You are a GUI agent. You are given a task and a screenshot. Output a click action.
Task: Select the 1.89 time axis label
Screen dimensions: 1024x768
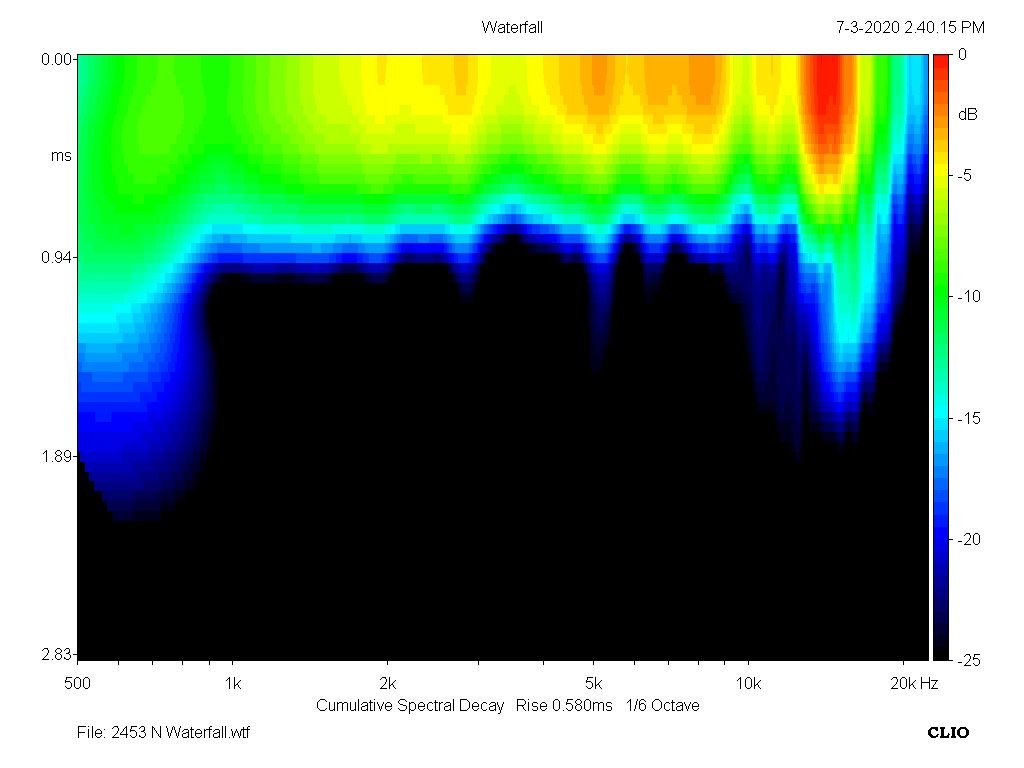(56, 456)
